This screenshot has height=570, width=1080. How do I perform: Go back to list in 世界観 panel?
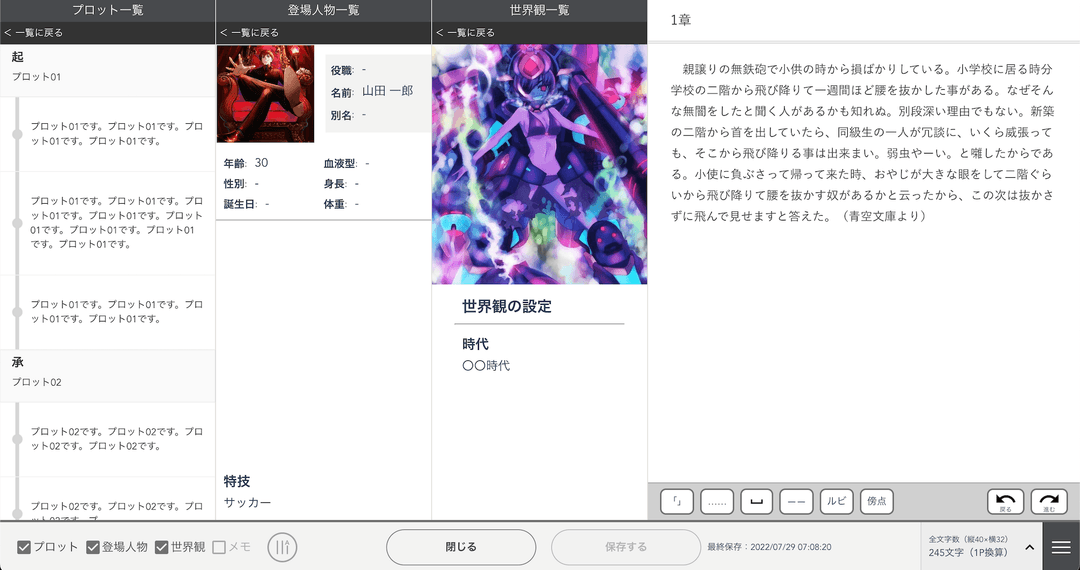(466, 33)
